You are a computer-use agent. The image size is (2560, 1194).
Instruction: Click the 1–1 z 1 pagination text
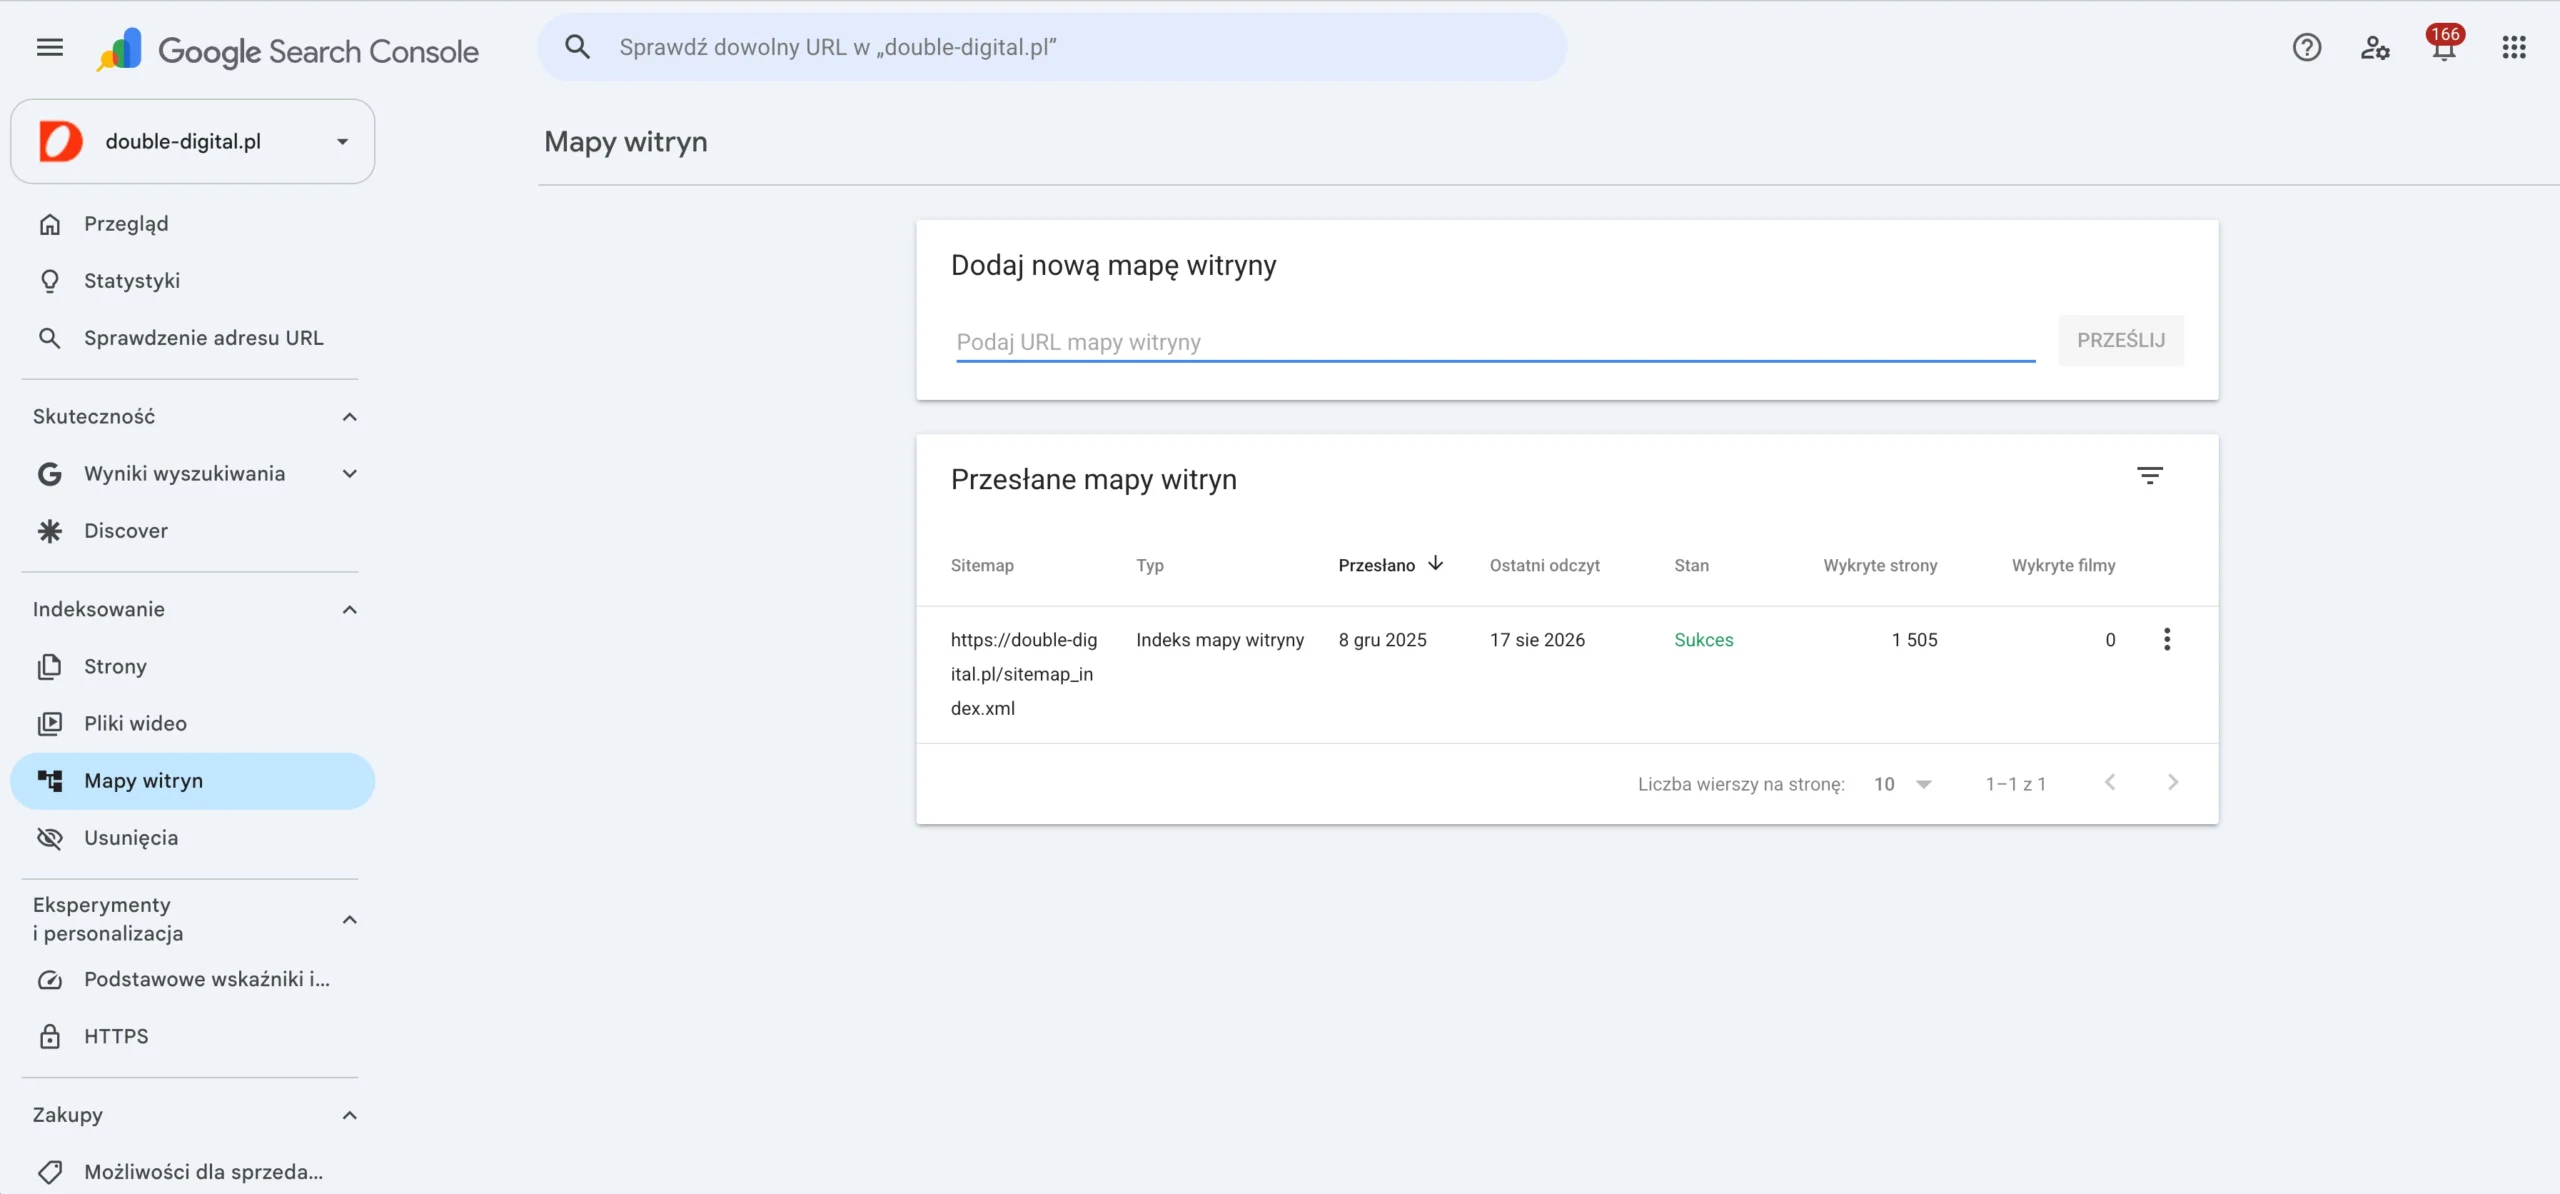click(x=2015, y=784)
